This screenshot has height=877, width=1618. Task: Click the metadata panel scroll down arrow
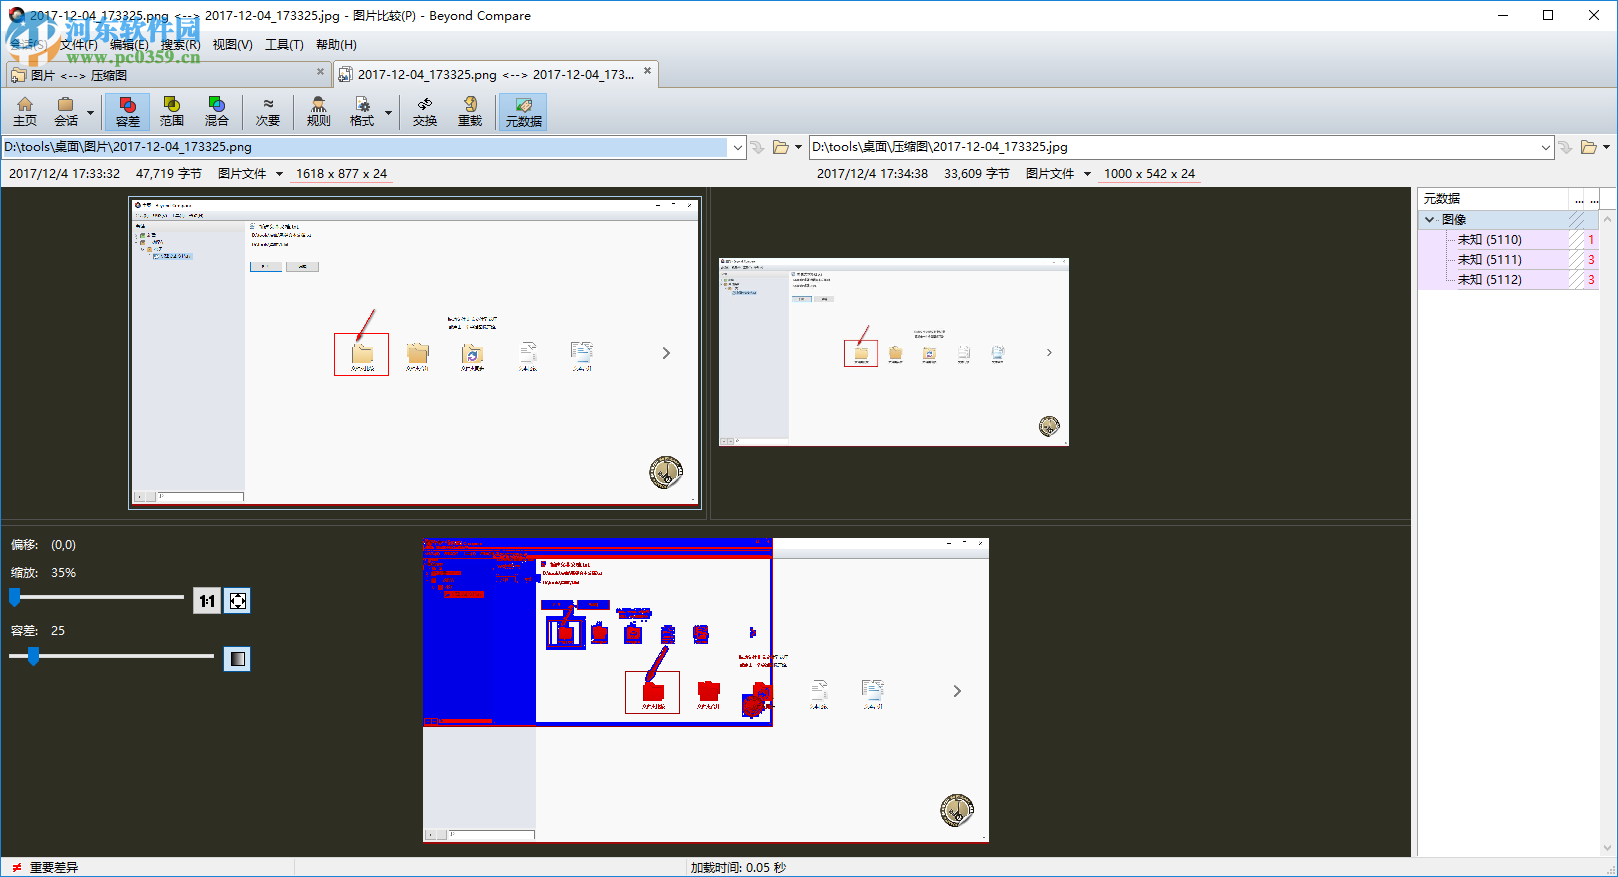pyautogui.click(x=1608, y=848)
